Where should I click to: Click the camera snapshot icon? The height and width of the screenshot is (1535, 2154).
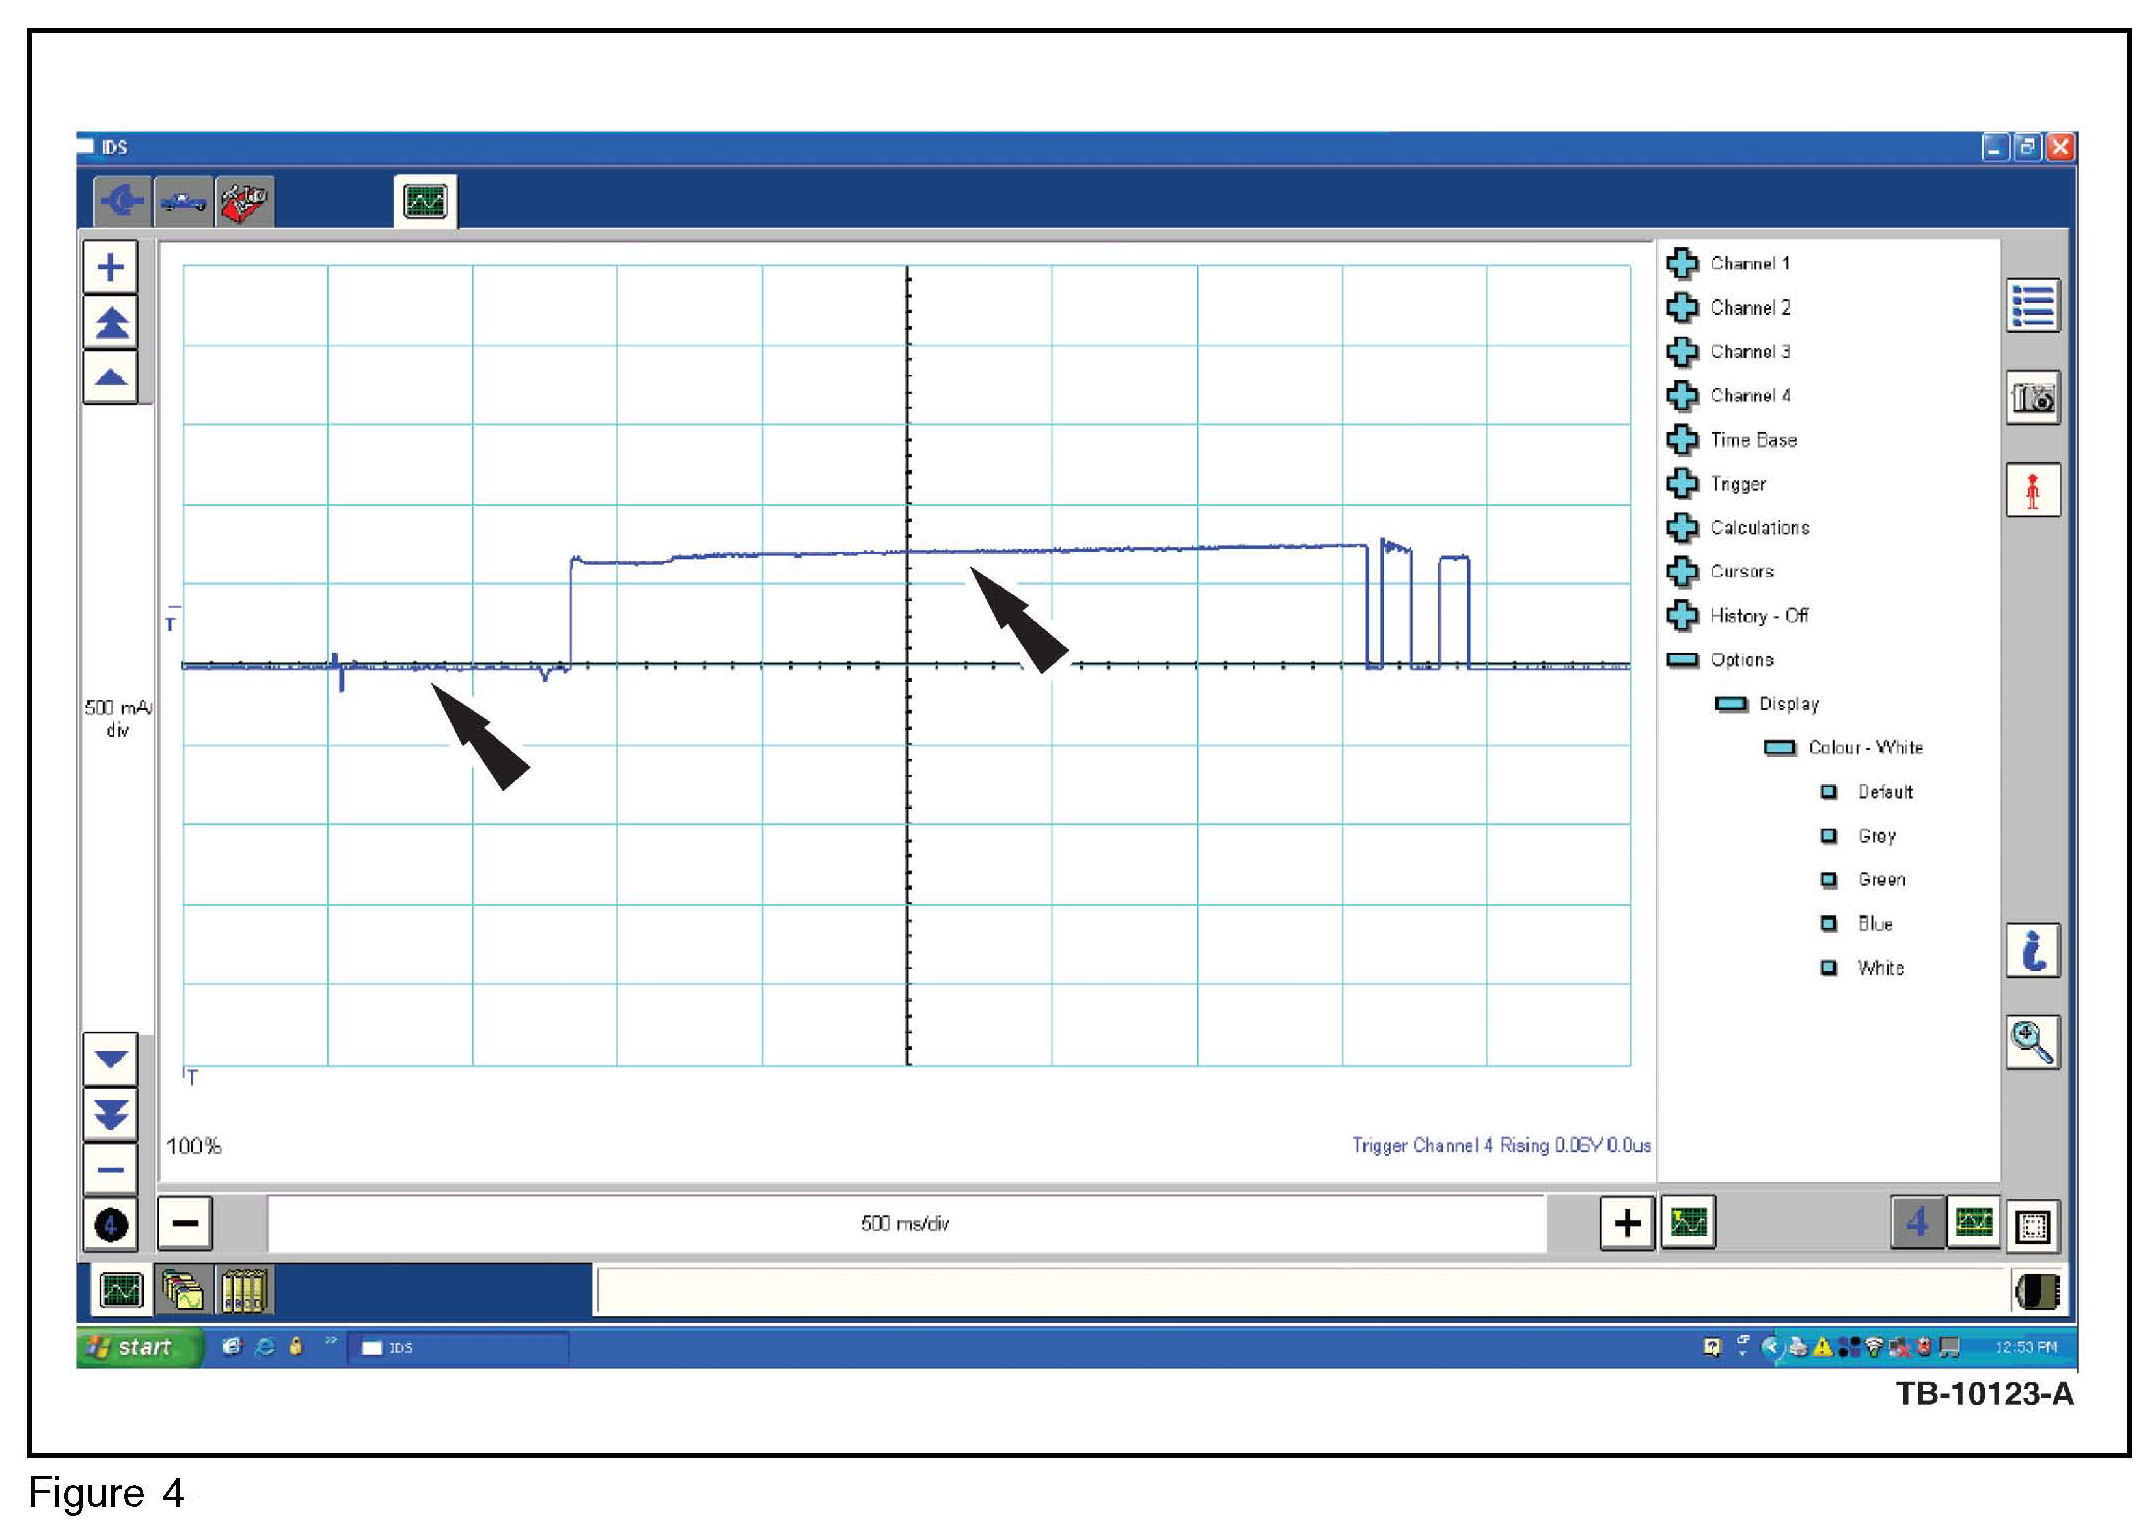(2032, 398)
